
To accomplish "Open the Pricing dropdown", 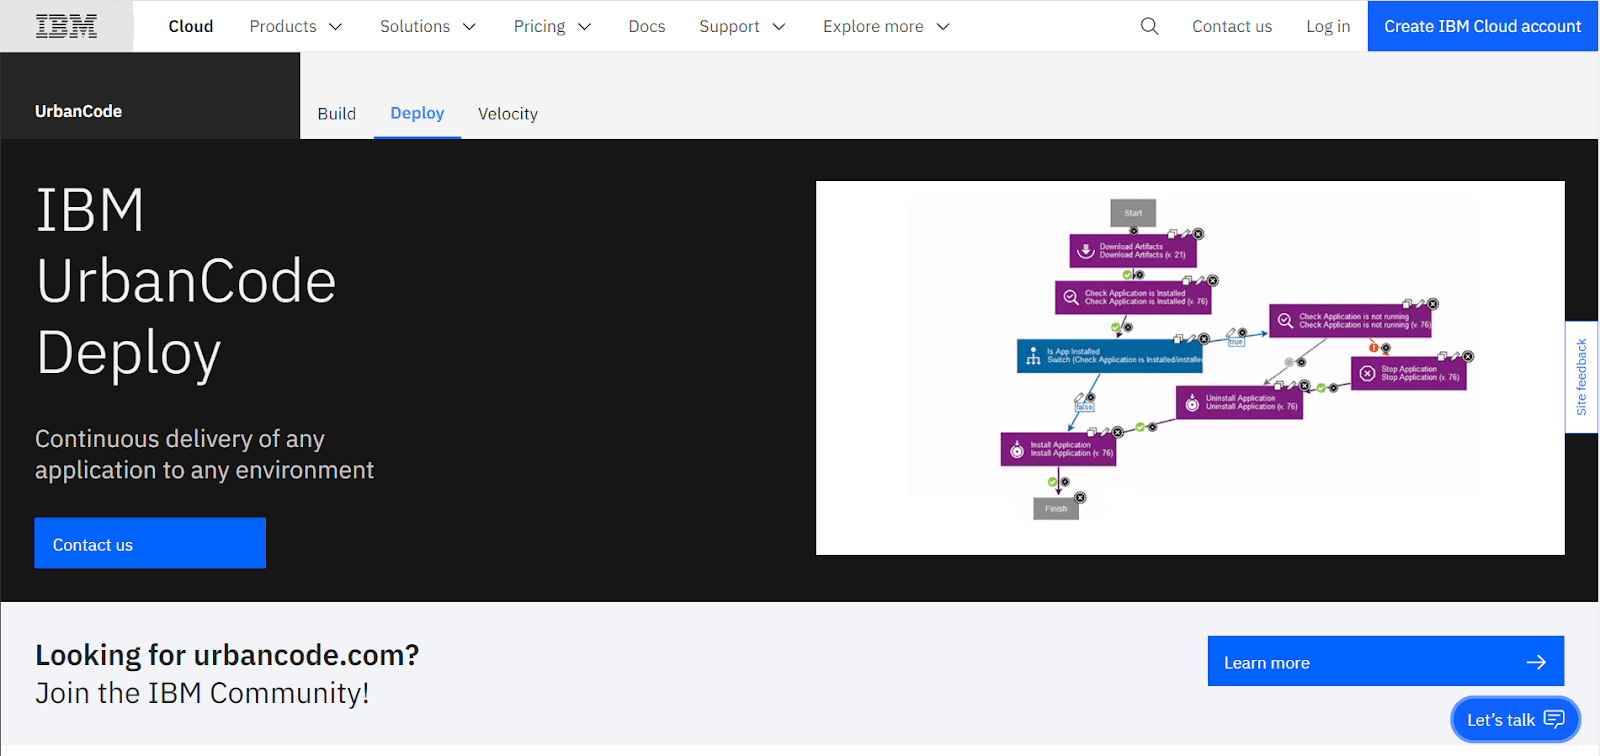I will tap(552, 26).
